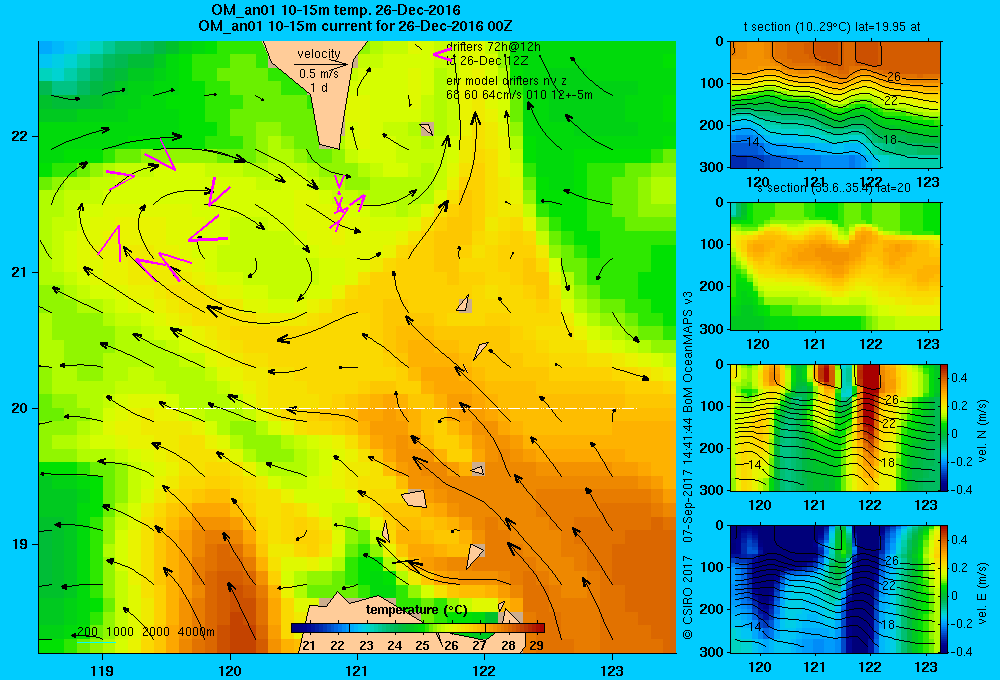Click latitude label '22' on main map axis

pyautogui.click(x=20, y=137)
